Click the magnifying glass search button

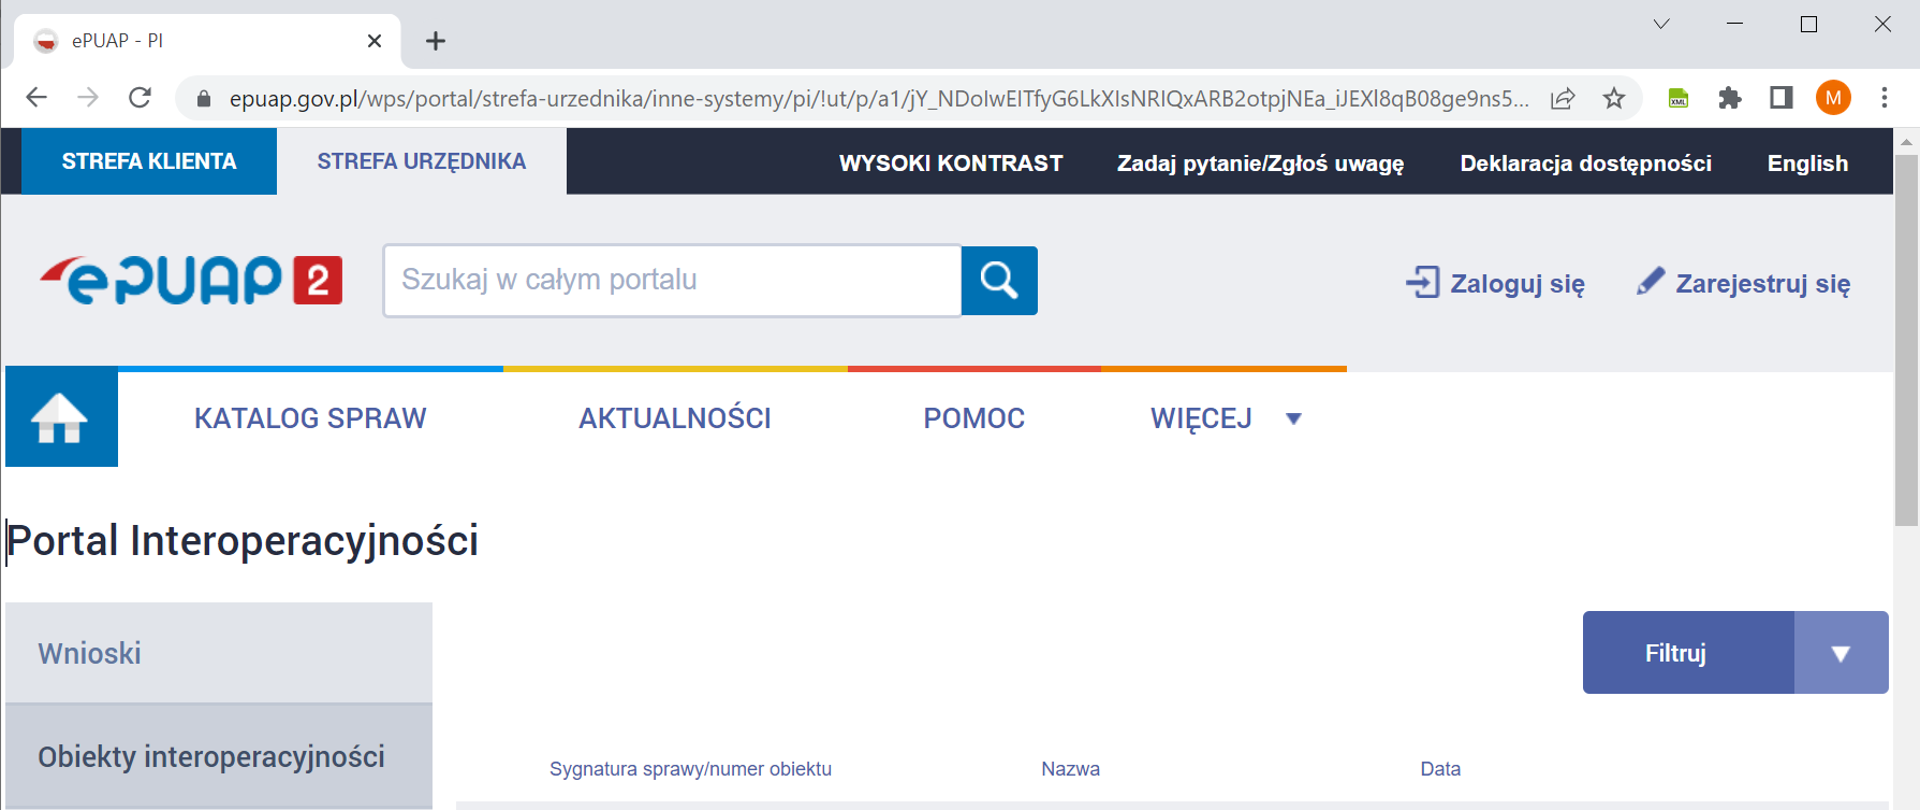[998, 281]
